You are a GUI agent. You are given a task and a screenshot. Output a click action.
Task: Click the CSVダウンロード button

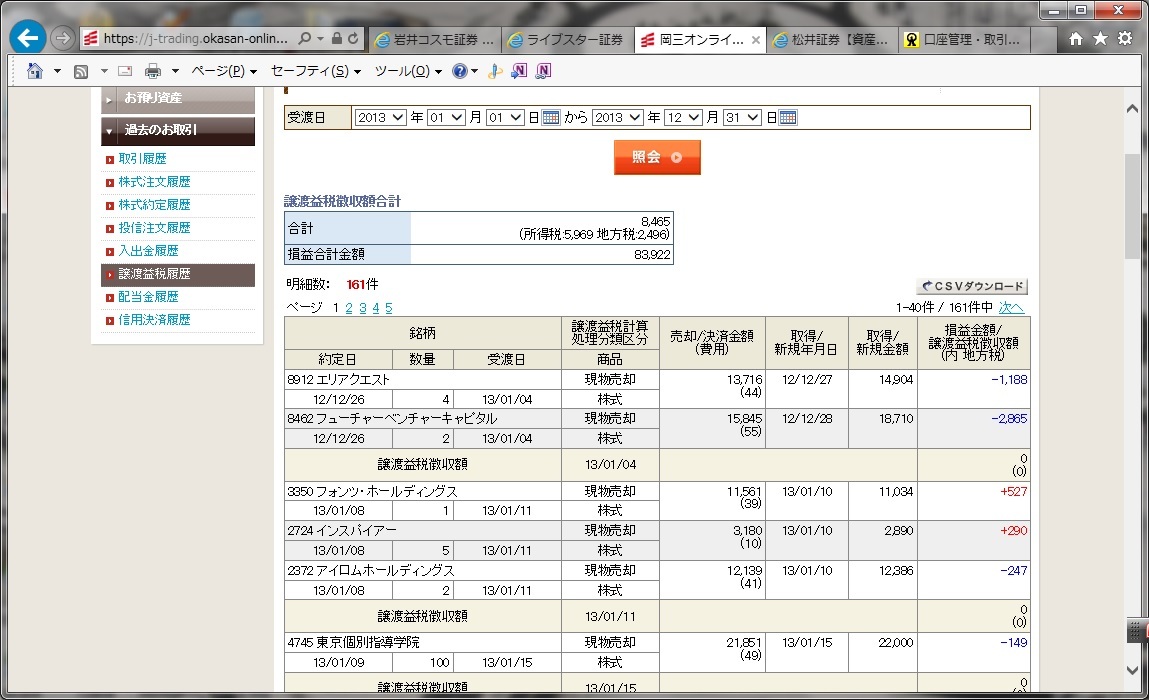pos(972,287)
